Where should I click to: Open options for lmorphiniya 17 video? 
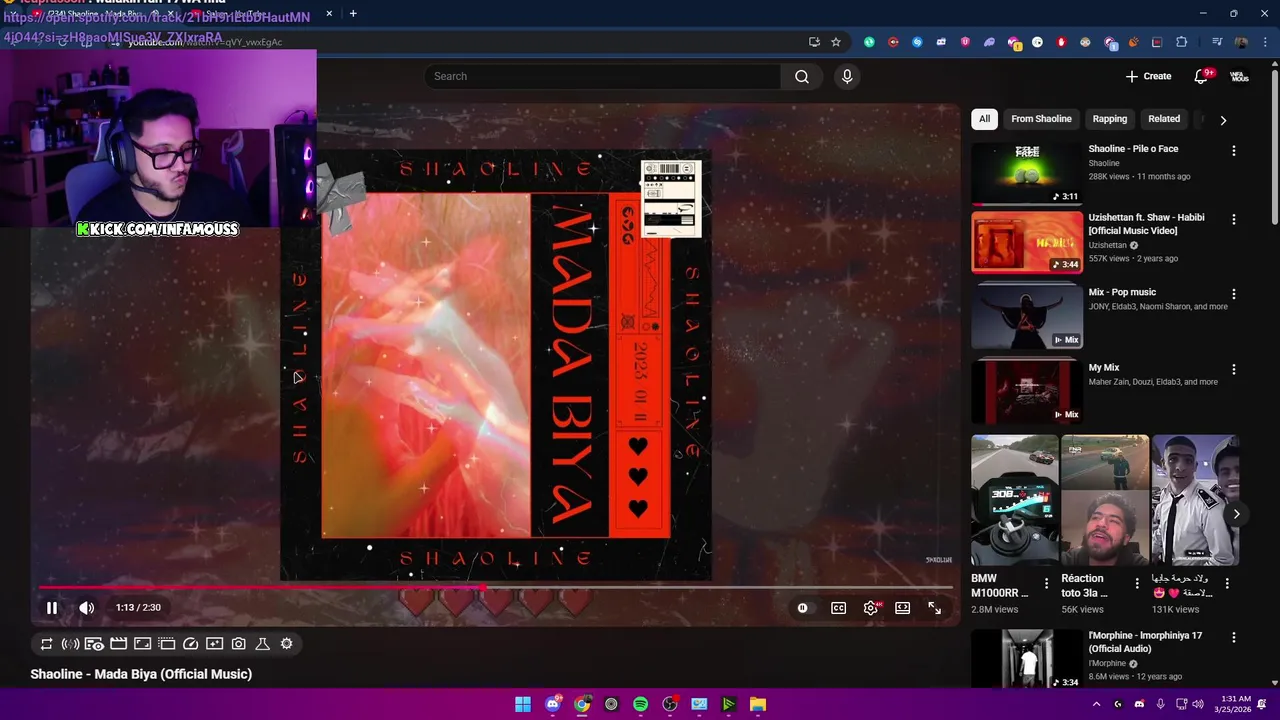1233,637
